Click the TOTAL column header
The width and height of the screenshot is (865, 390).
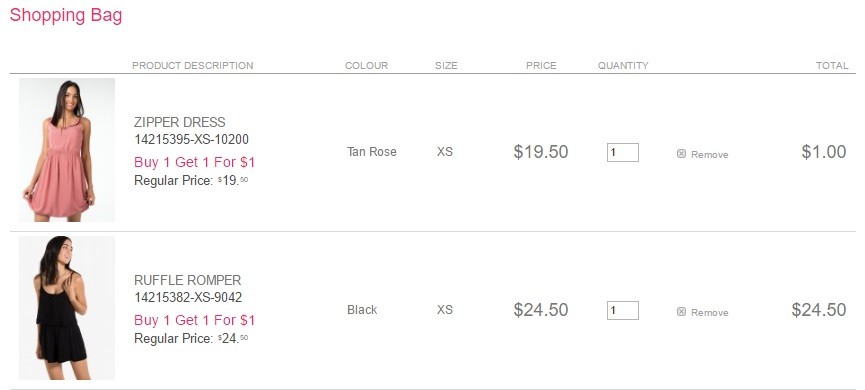832,65
